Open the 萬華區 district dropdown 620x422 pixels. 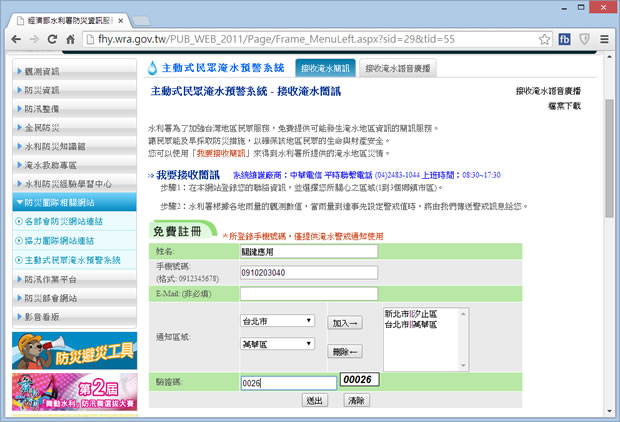point(276,344)
